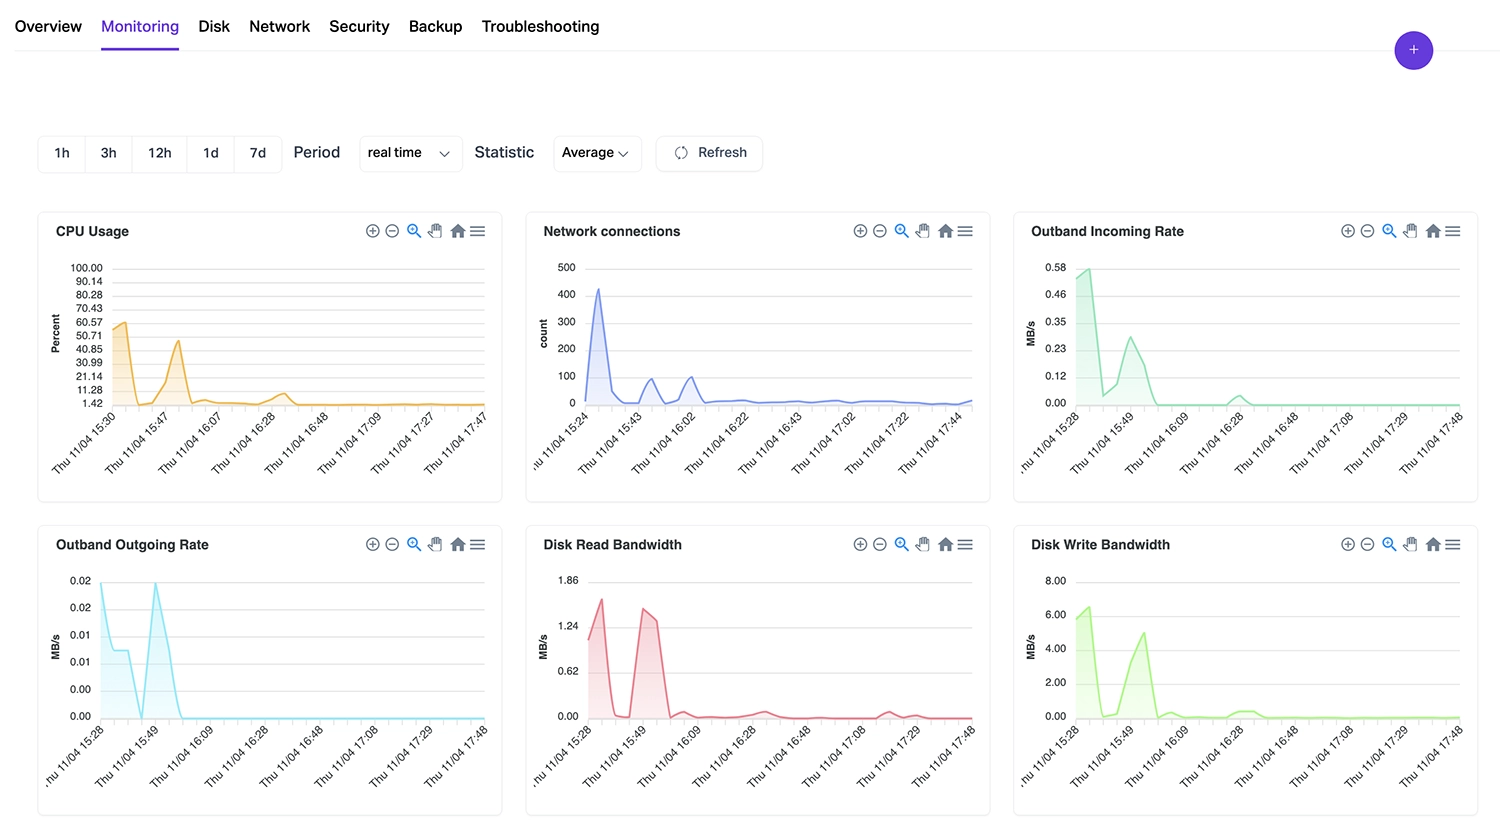Zoom out on CPU Usage chart
The height and width of the screenshot is (831, 1500).
point(392,231)
